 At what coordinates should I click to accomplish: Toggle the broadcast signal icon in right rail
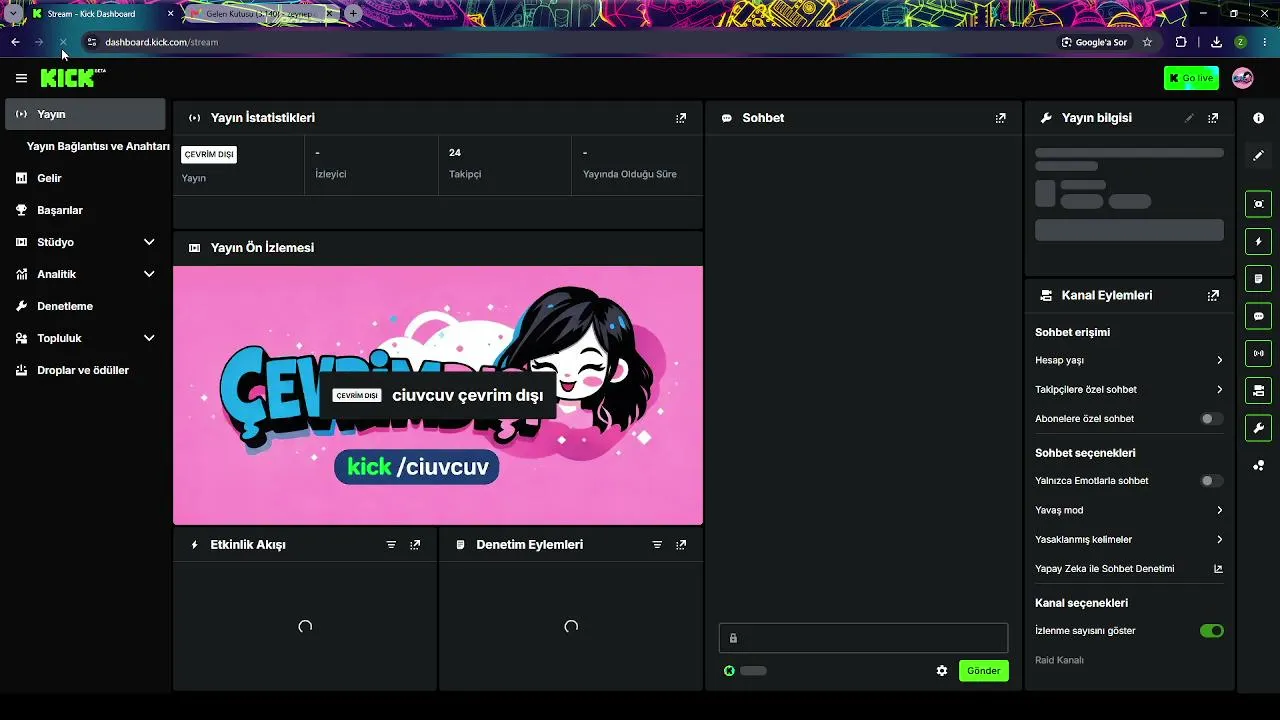click(1259, 353)
